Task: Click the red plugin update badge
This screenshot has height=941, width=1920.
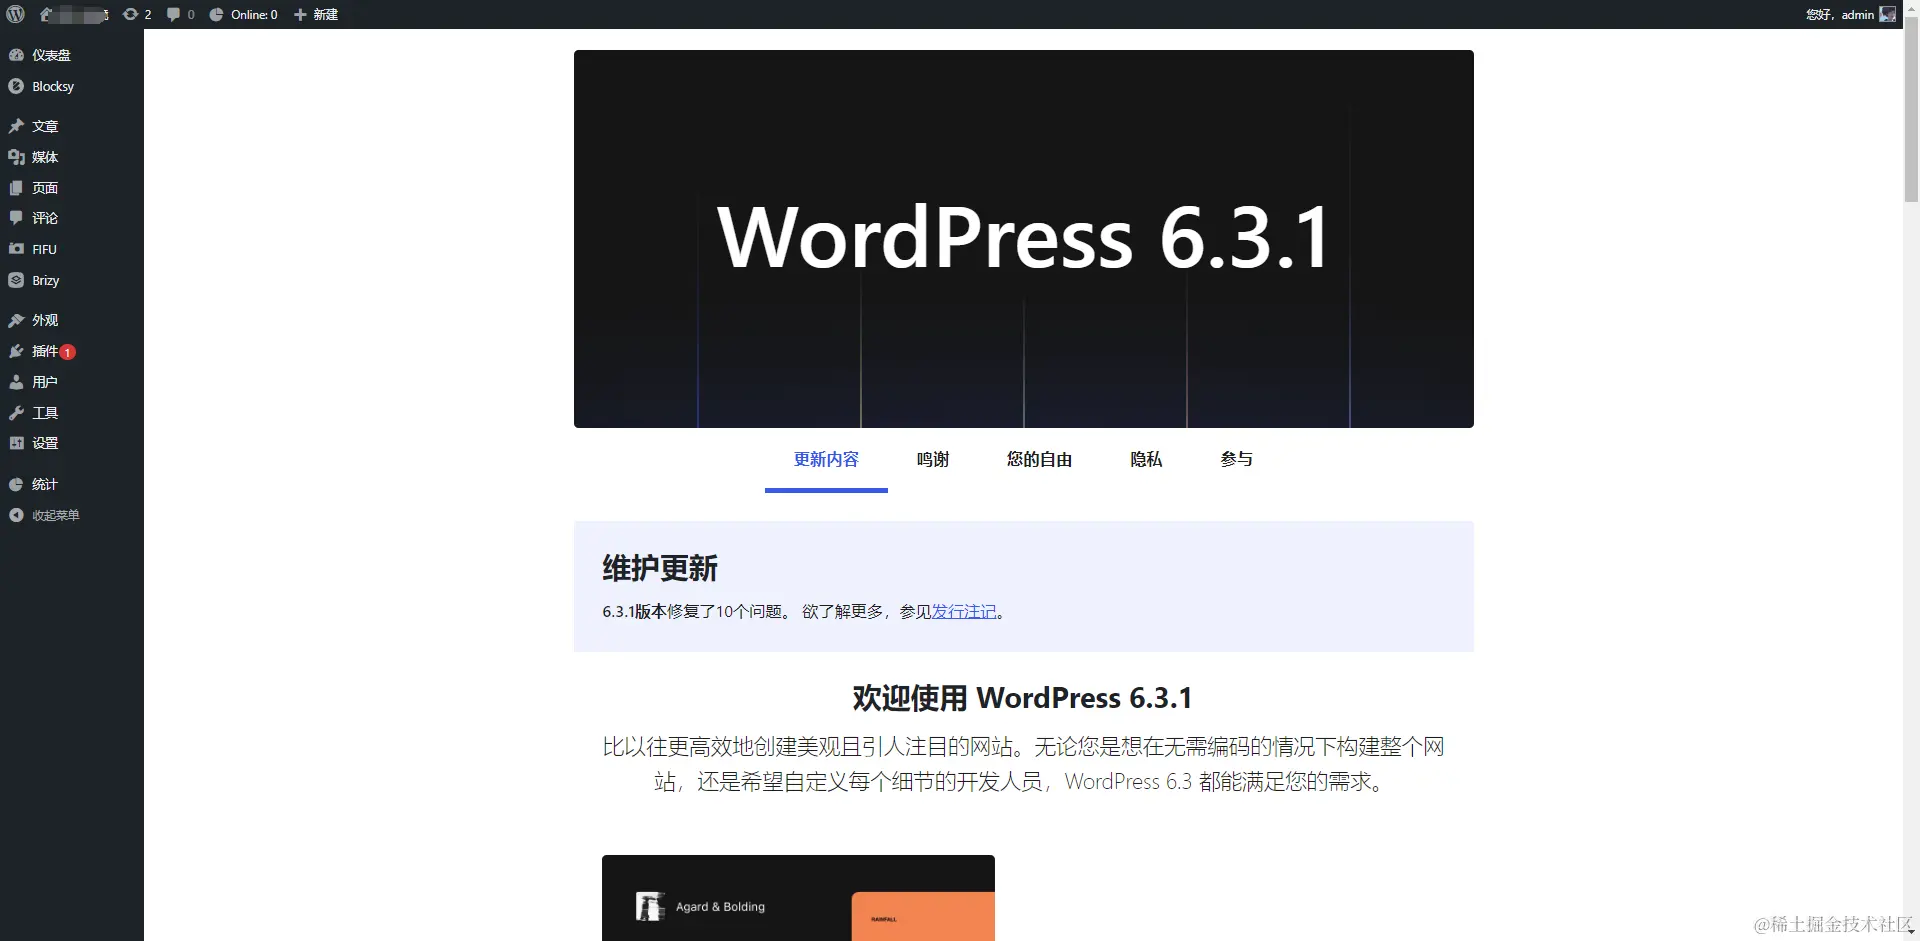Action: click(x=68, y=352)
